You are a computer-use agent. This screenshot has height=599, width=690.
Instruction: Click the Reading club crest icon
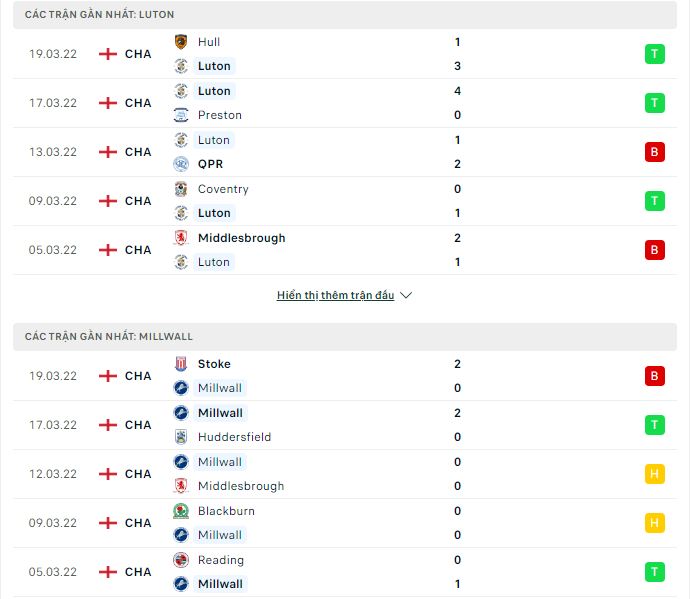(x=181, y=560)
